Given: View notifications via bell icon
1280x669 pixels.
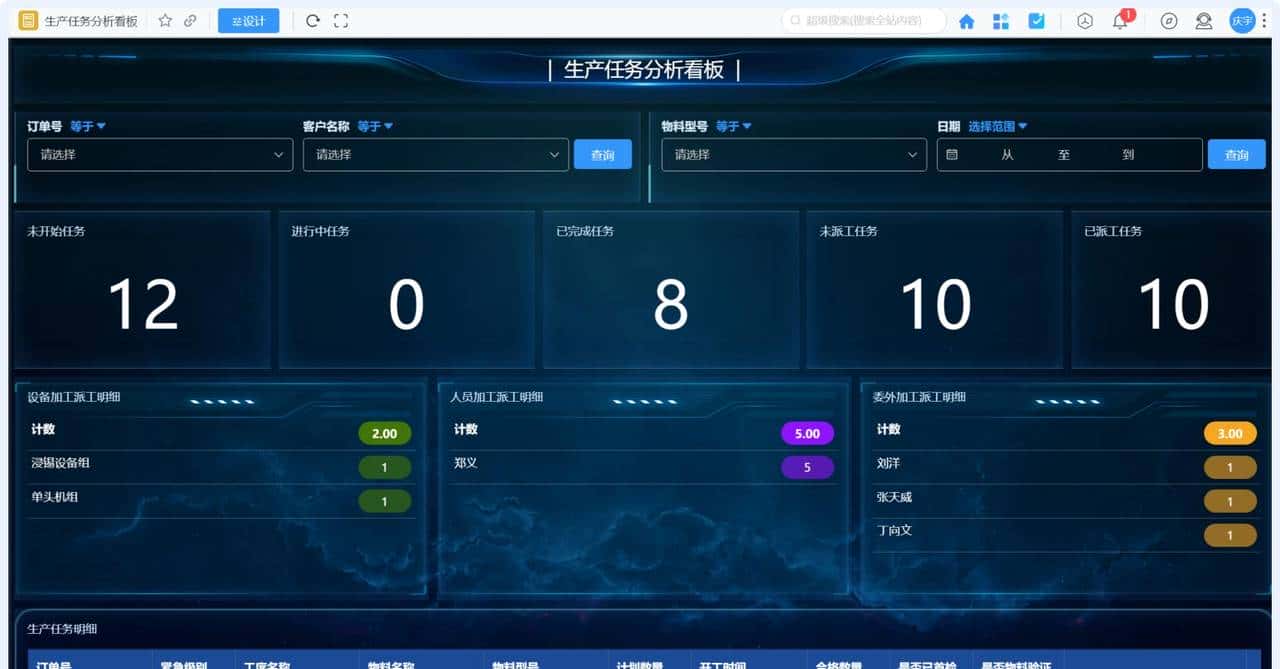Looking at the screenshot, I should click(1118, 21).
